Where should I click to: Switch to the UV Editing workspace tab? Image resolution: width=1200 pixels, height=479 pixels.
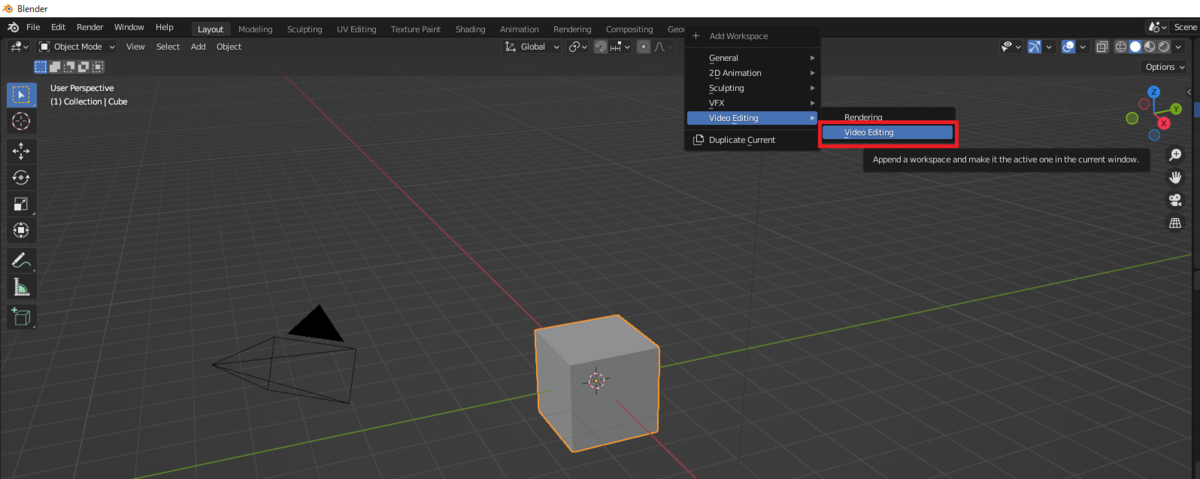356,29
